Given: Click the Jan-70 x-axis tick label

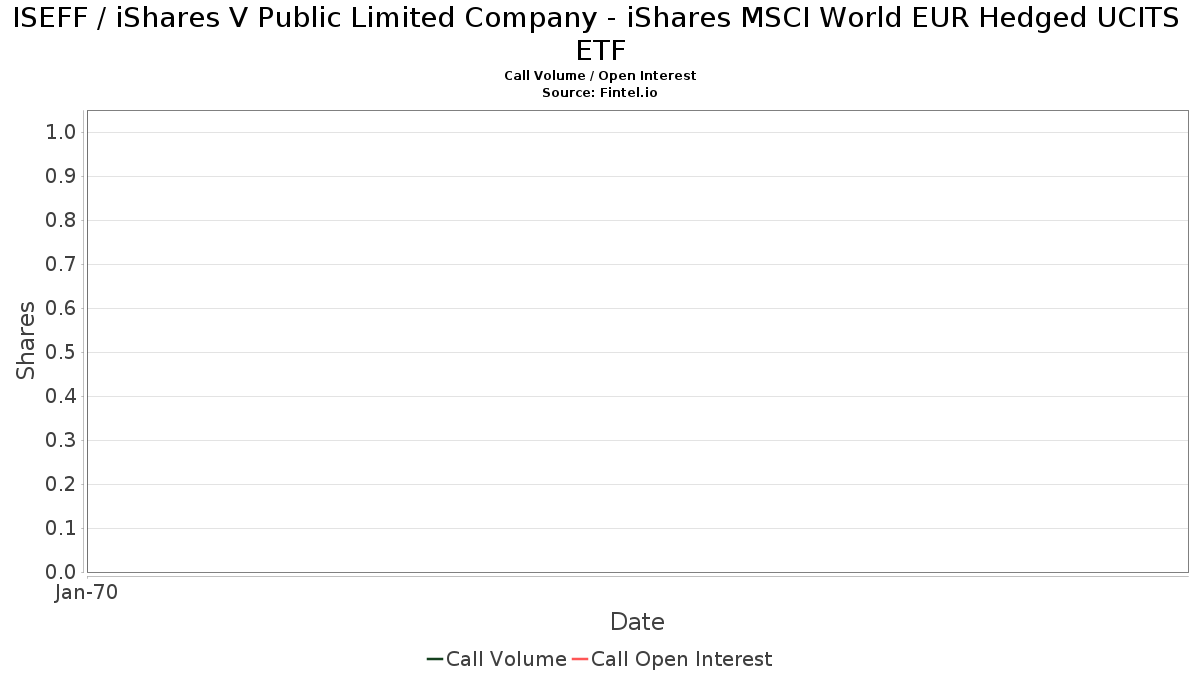Looking at the screenshot, I should pos(86,593).
